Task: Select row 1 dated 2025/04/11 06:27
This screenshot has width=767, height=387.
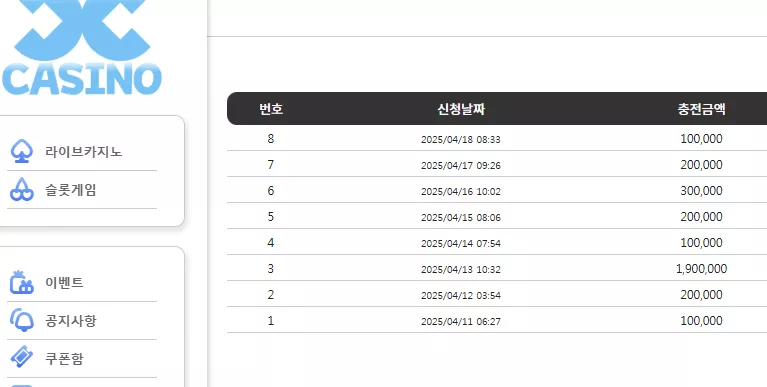Action: tap(497, 320)
